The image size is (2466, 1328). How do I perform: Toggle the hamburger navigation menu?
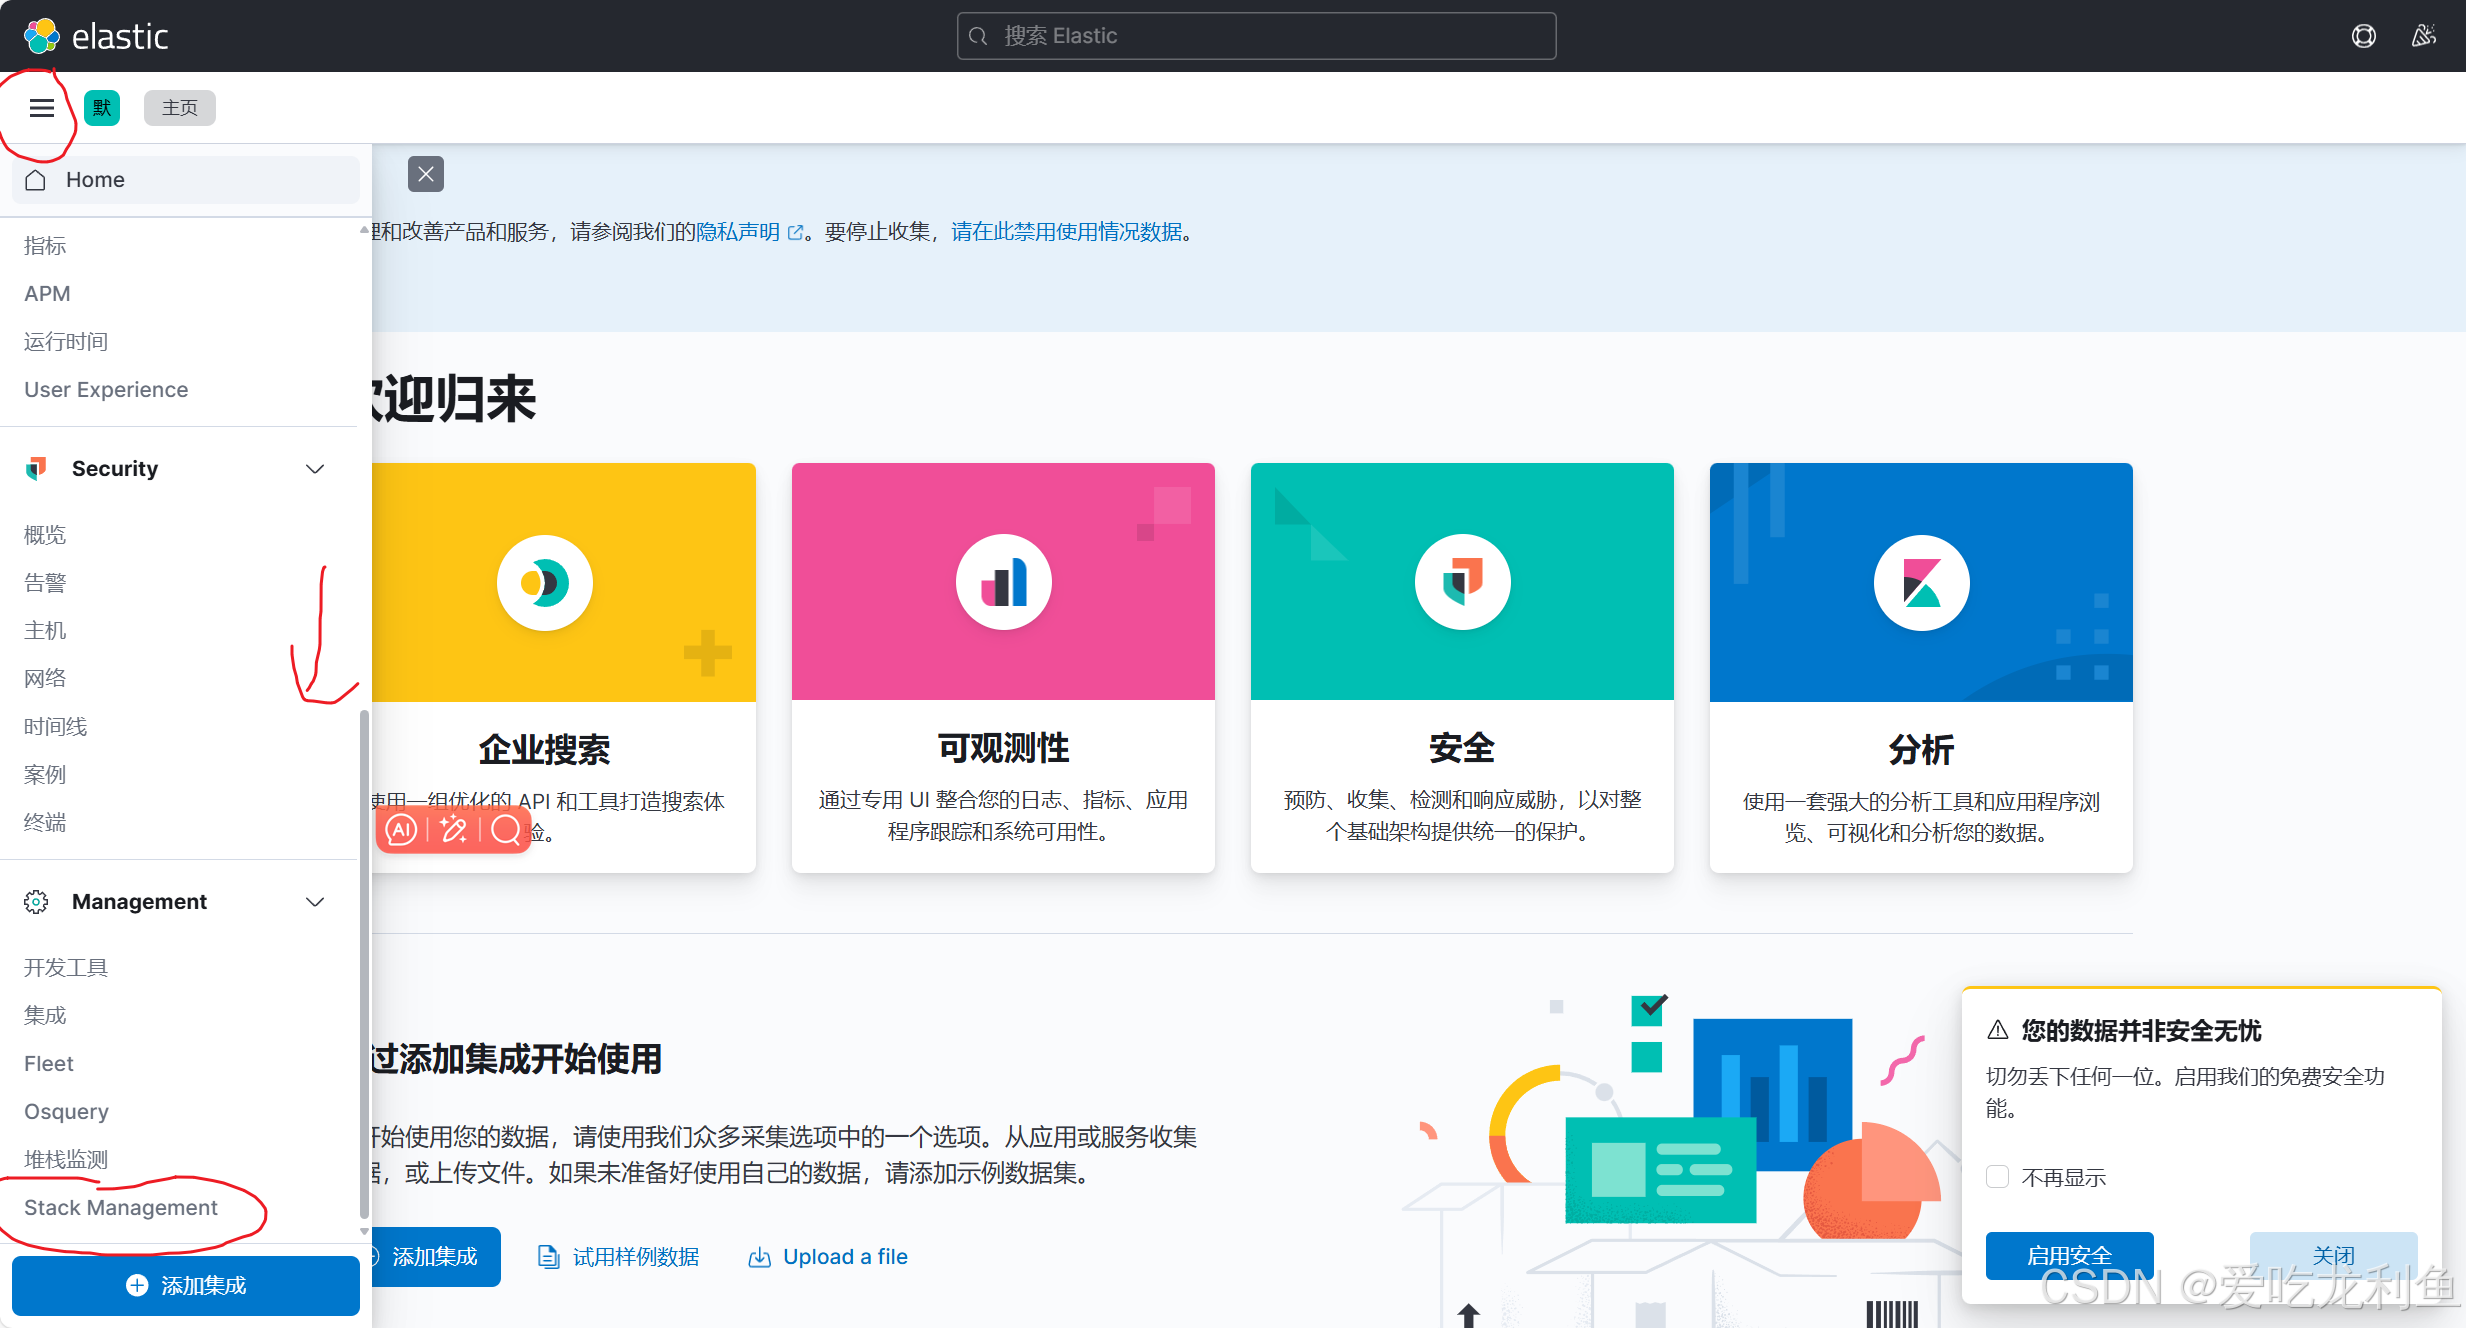(x=41, y=108)
